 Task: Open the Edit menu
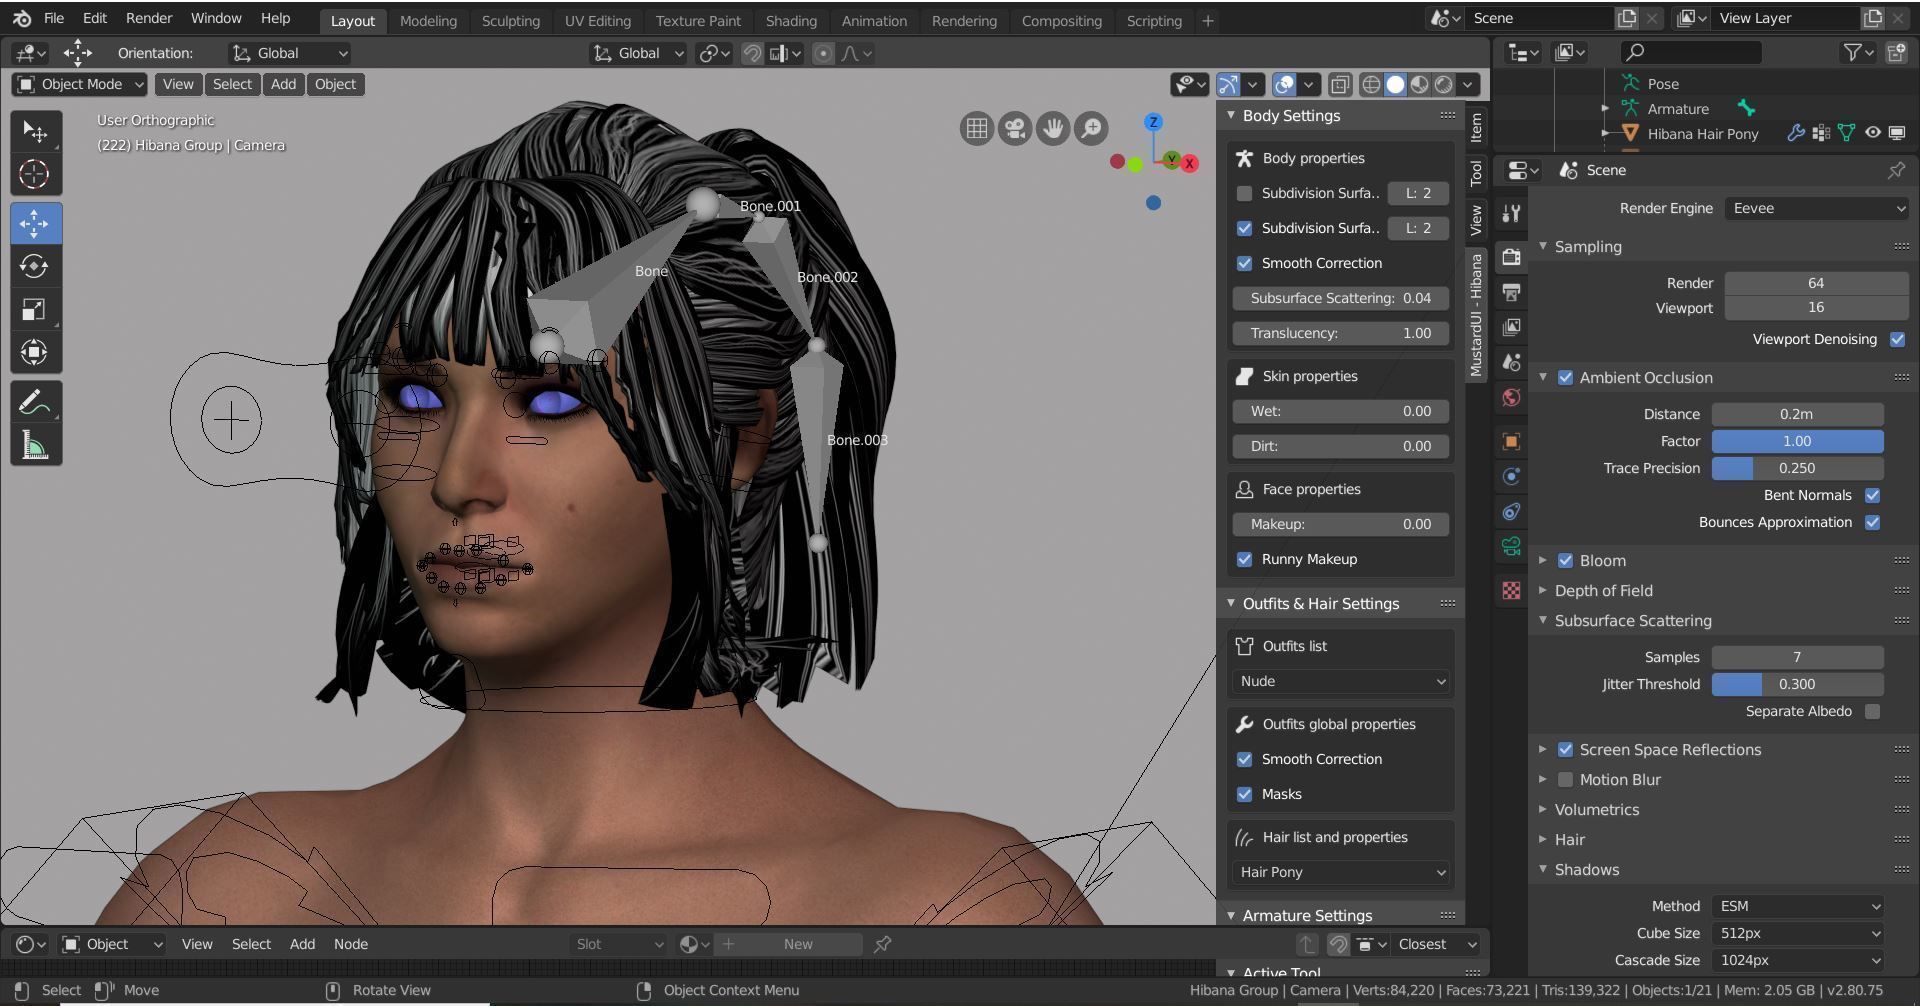pyautogui.click(x=95, y=18)
